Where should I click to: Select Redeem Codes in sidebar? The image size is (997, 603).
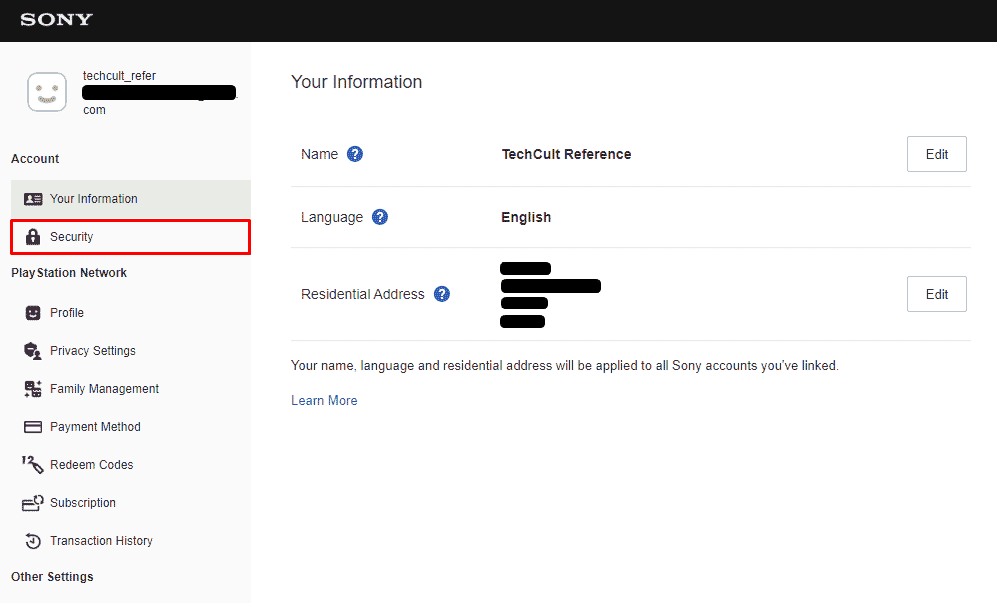(x=131, y=465)
